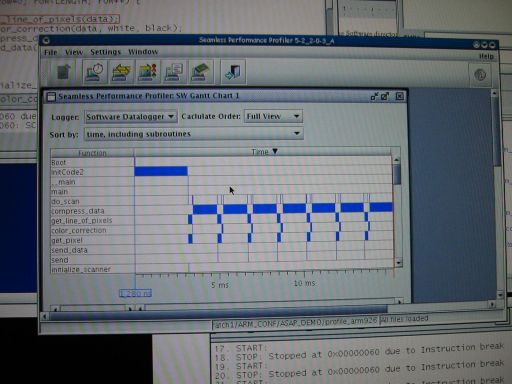Click the toolbar chart icon with colored figures
The width and height of the screenshot is (512, 384).
point(148,72)
